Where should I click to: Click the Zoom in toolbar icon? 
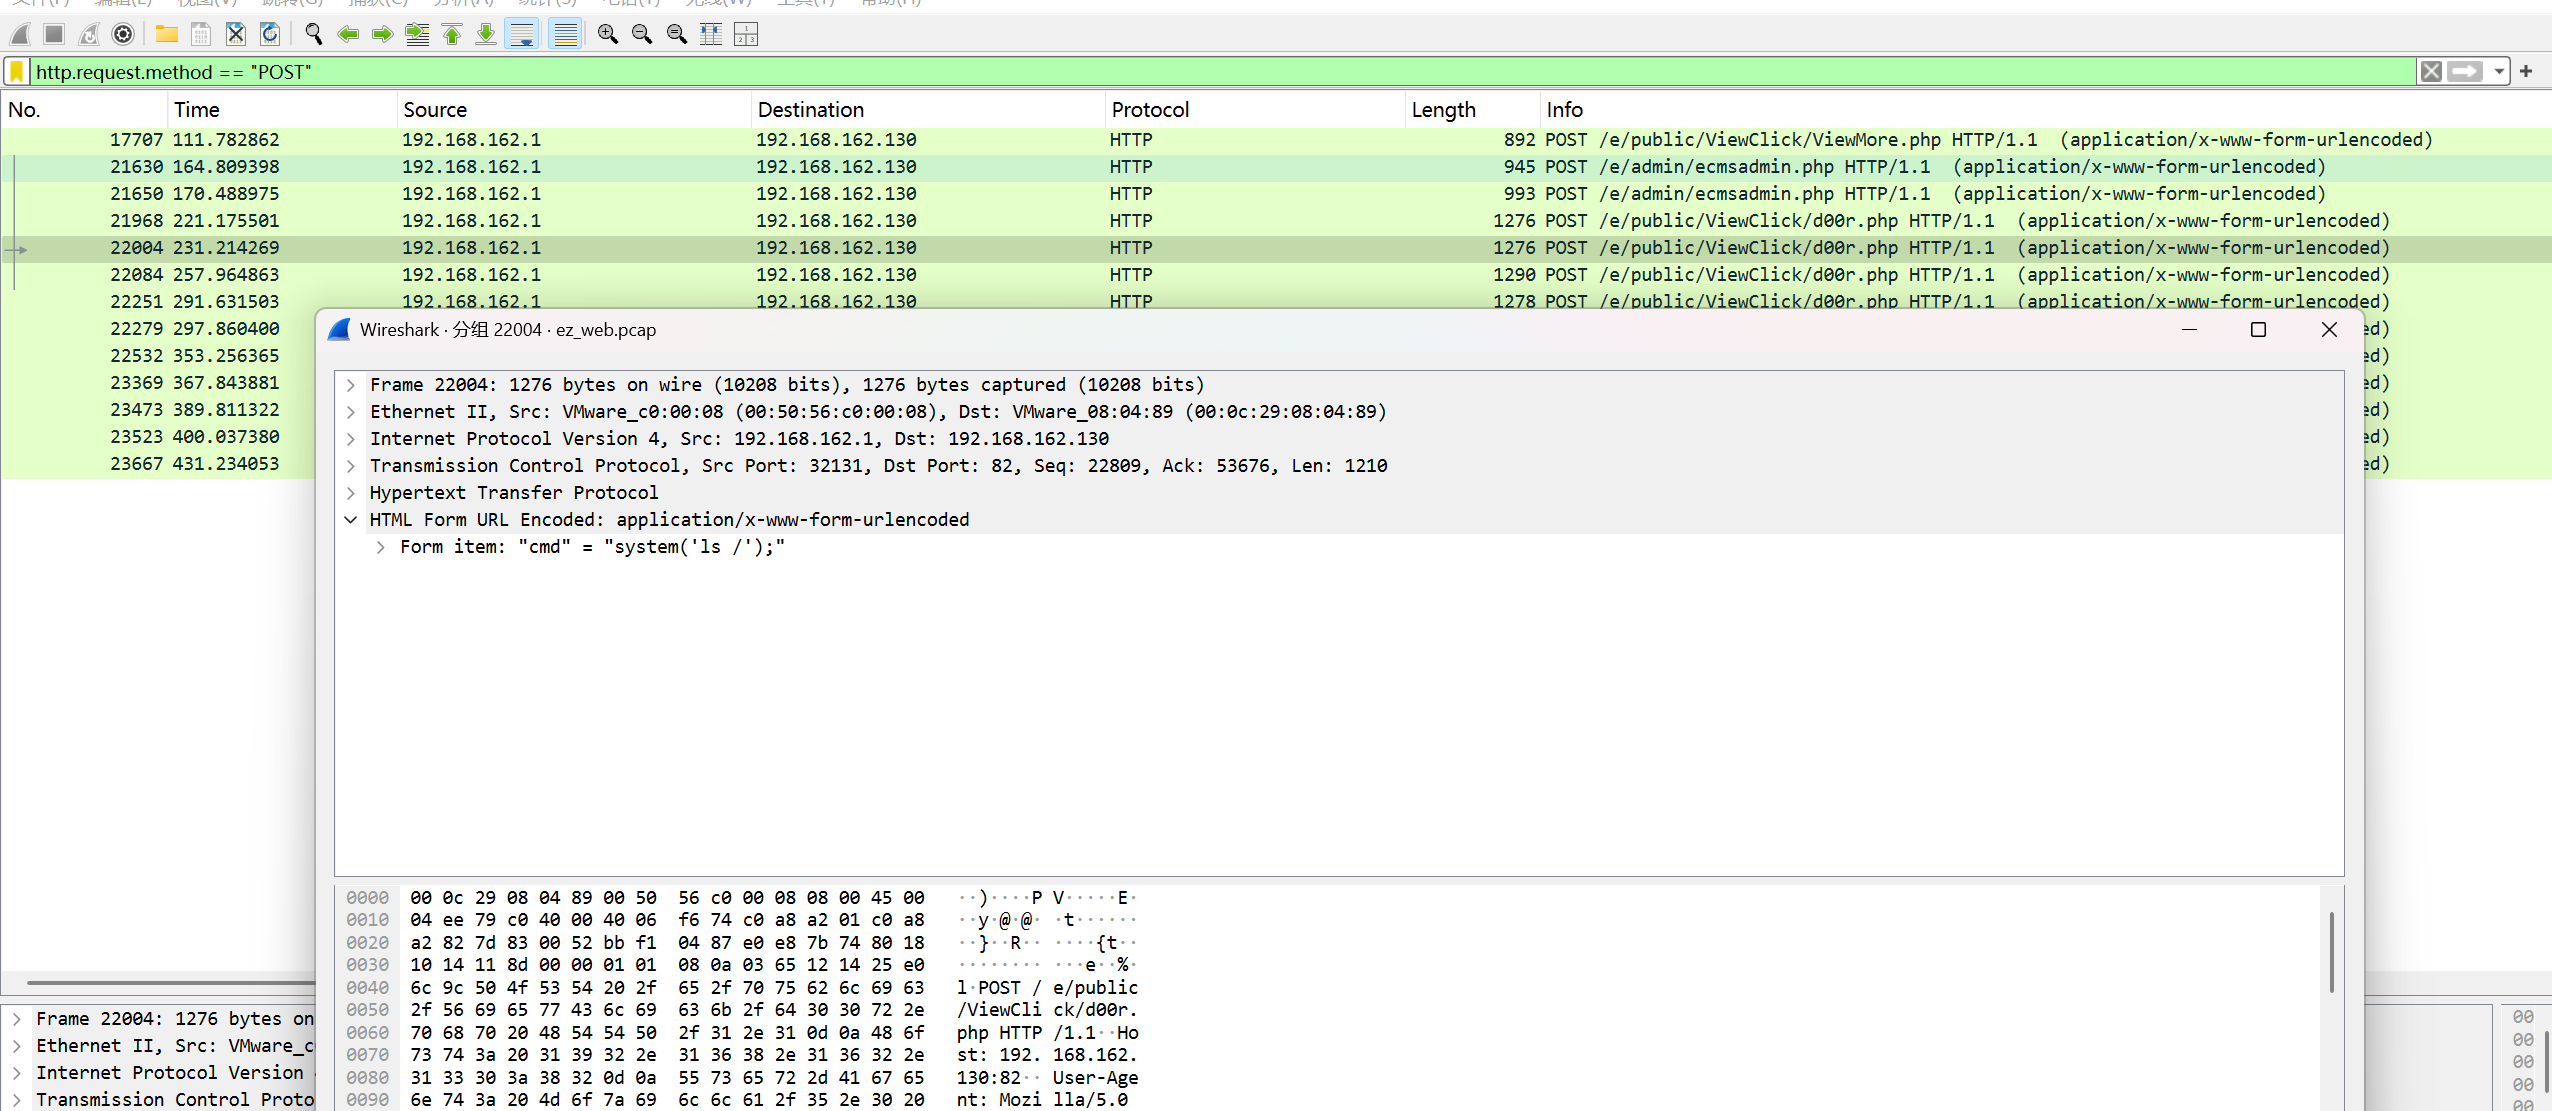(x=607, y=34)
